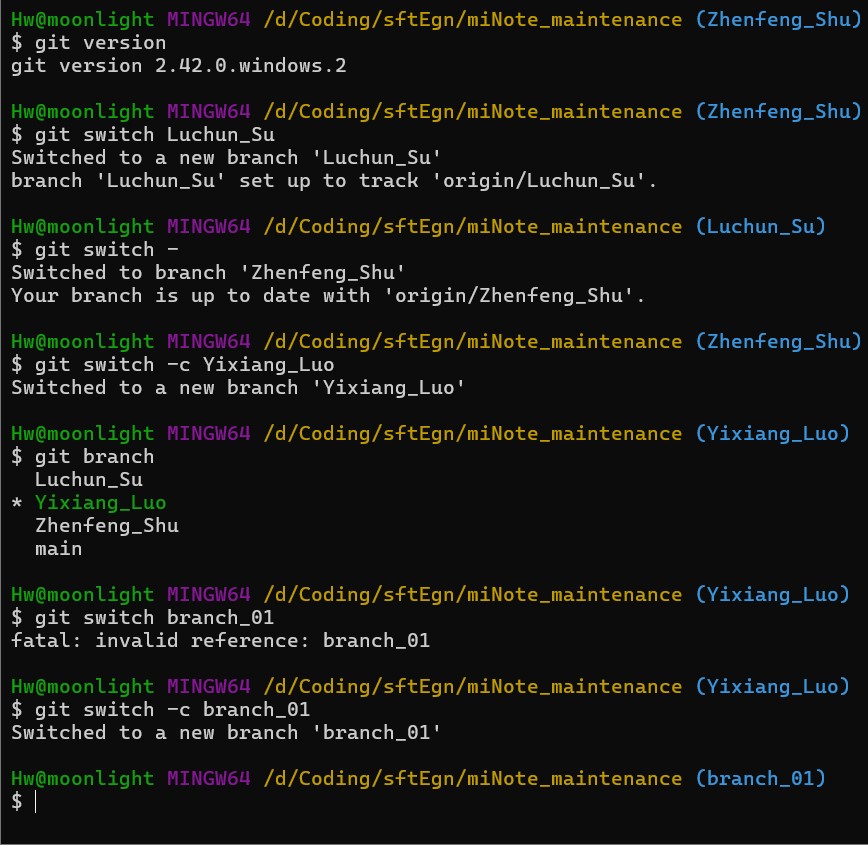Click 'Zhenfeng_Shu' in the branch list
The image size is (868, 845).
[107, 526]
